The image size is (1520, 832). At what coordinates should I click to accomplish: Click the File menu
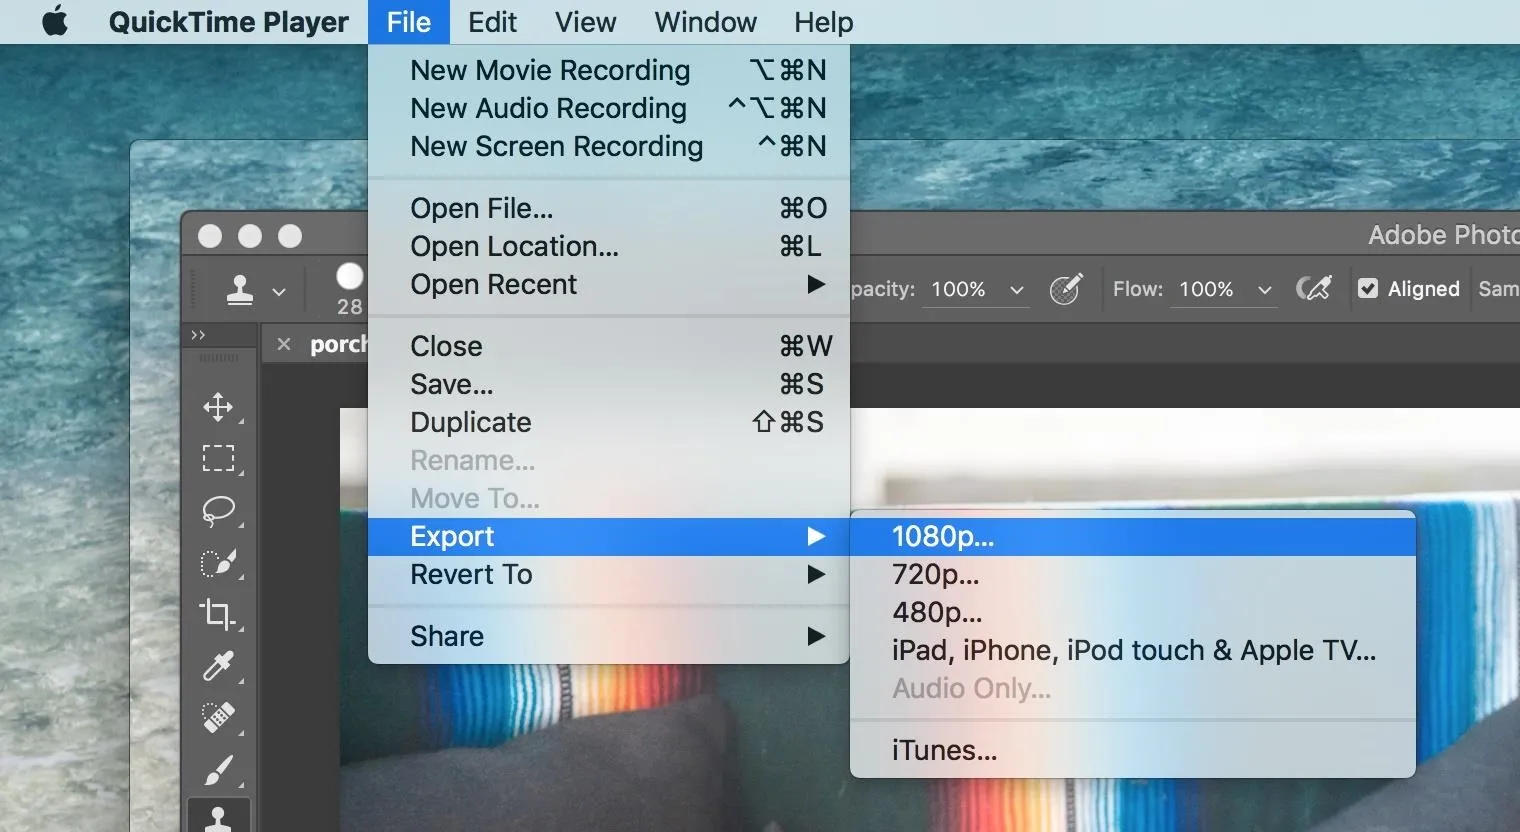pos(409,22)
